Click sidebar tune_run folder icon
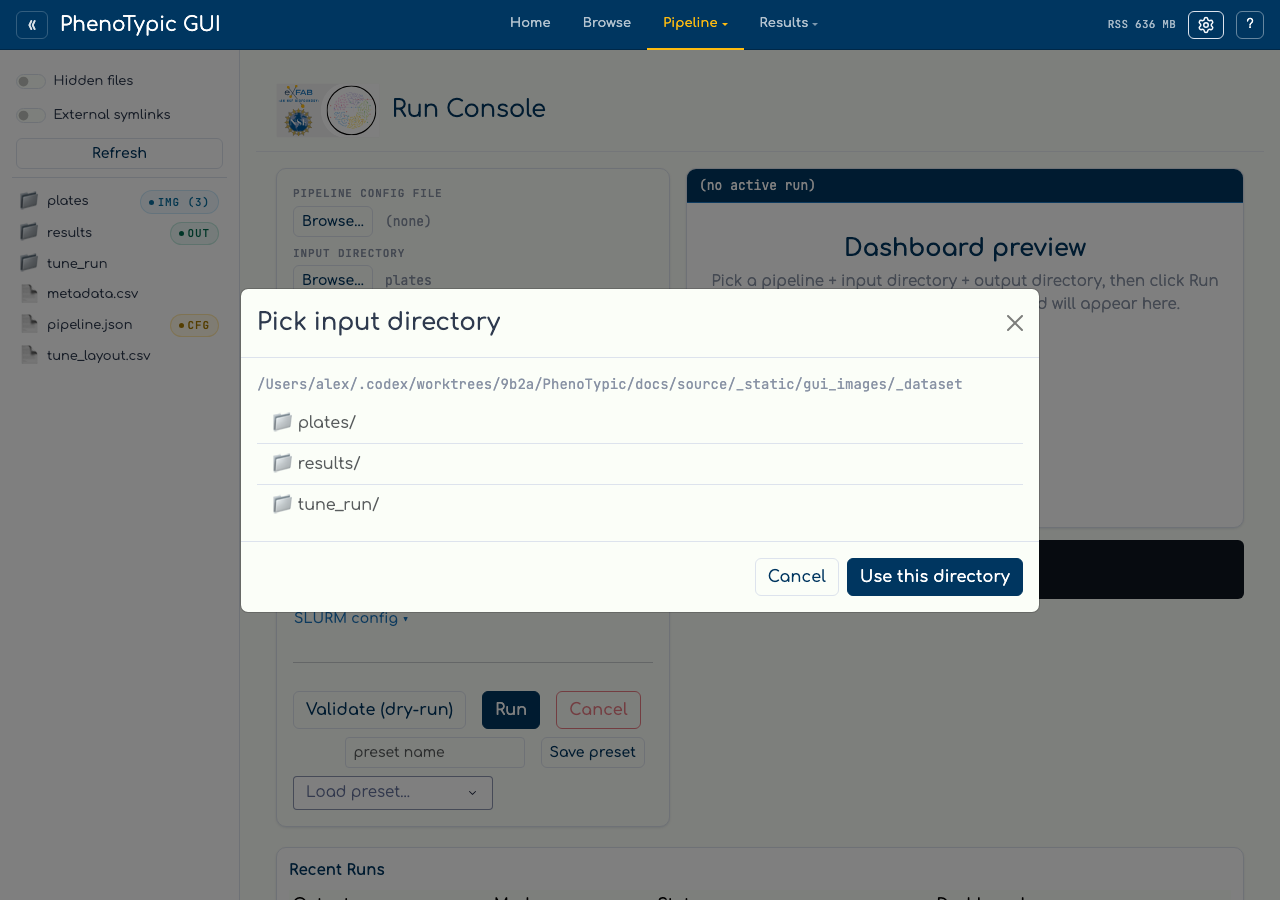Image resolution: width=1280 pixels, height=900 pixels. coord(29,263)
